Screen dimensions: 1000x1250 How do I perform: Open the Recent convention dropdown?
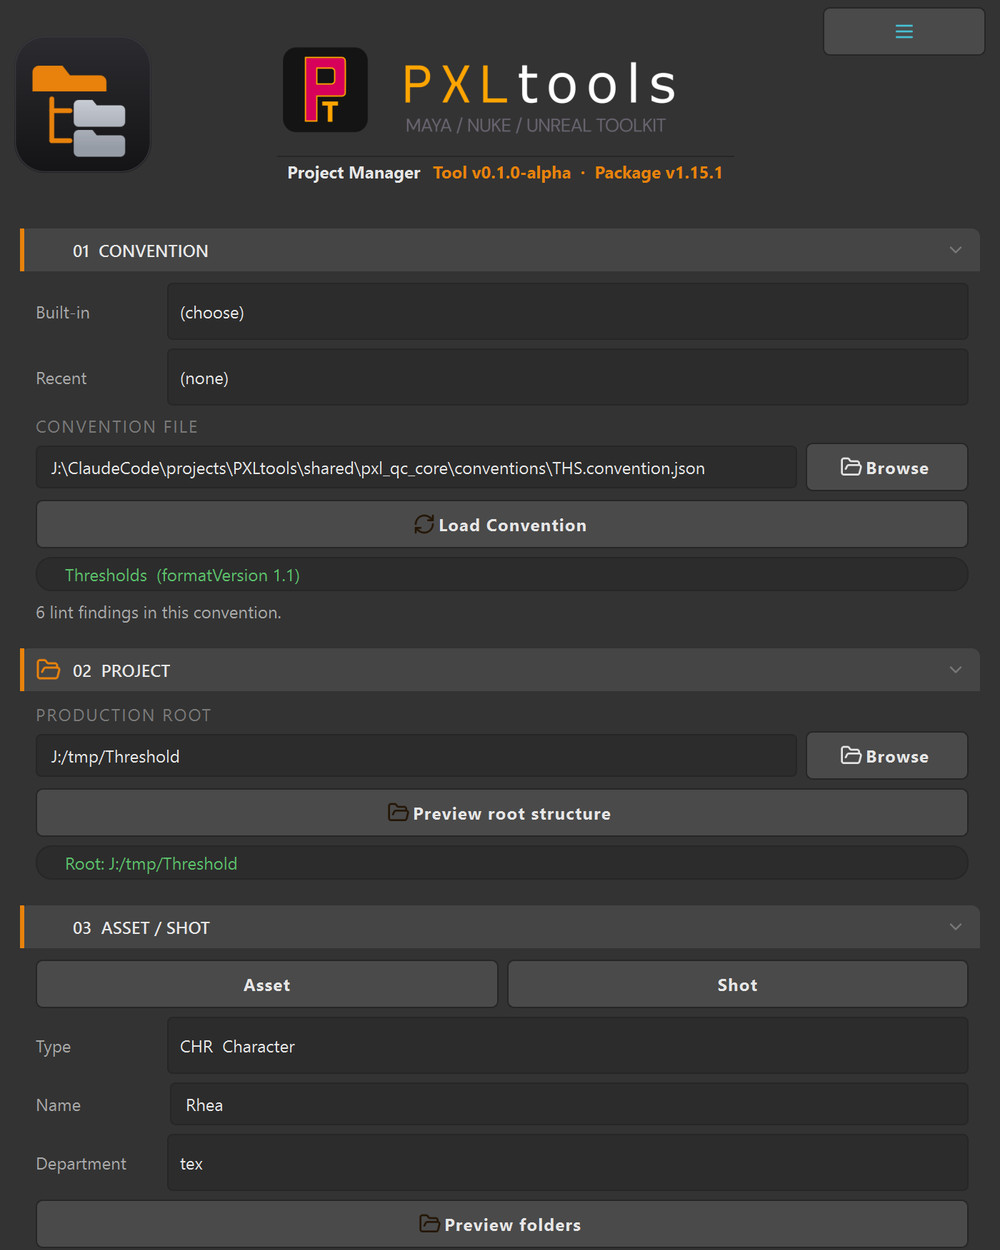coord(567,378)
